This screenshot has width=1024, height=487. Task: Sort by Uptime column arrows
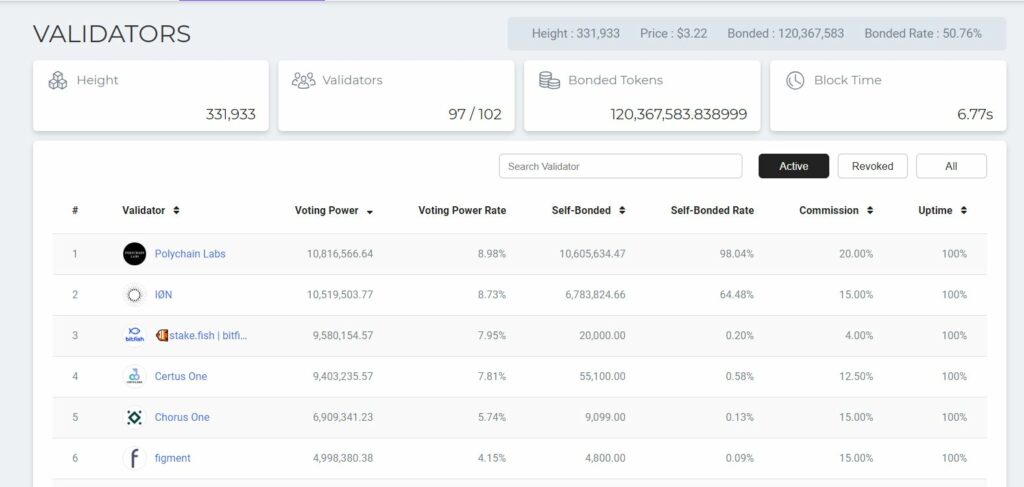[x=964, y=210]
